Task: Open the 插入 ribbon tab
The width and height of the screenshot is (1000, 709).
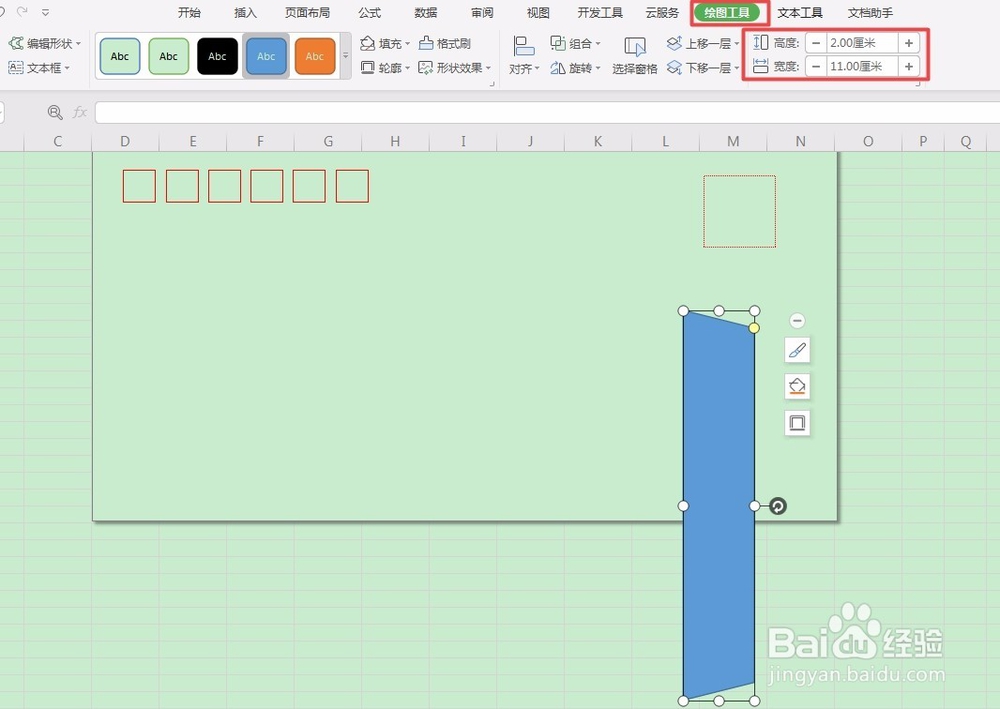Action: pyautogui.click(x=245, y=13)
